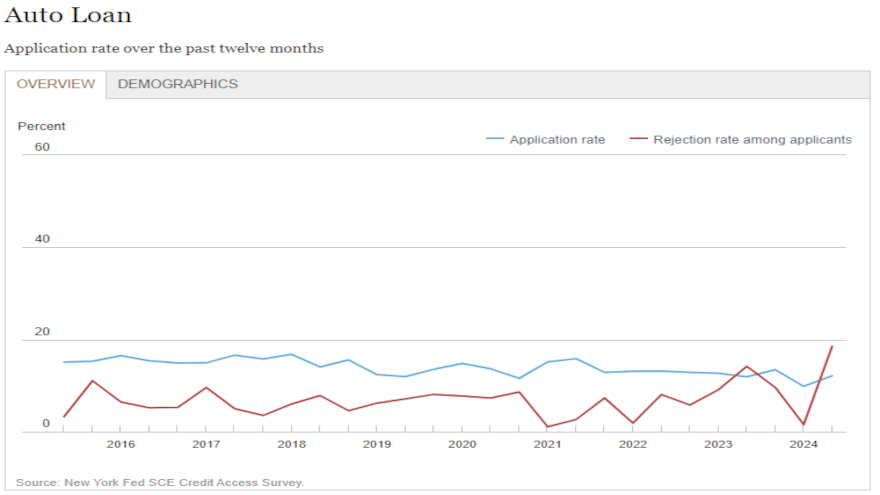Hide the Rejection rate among applicants series
Viewport: 880px width, 495px height.
pos(752,140)
